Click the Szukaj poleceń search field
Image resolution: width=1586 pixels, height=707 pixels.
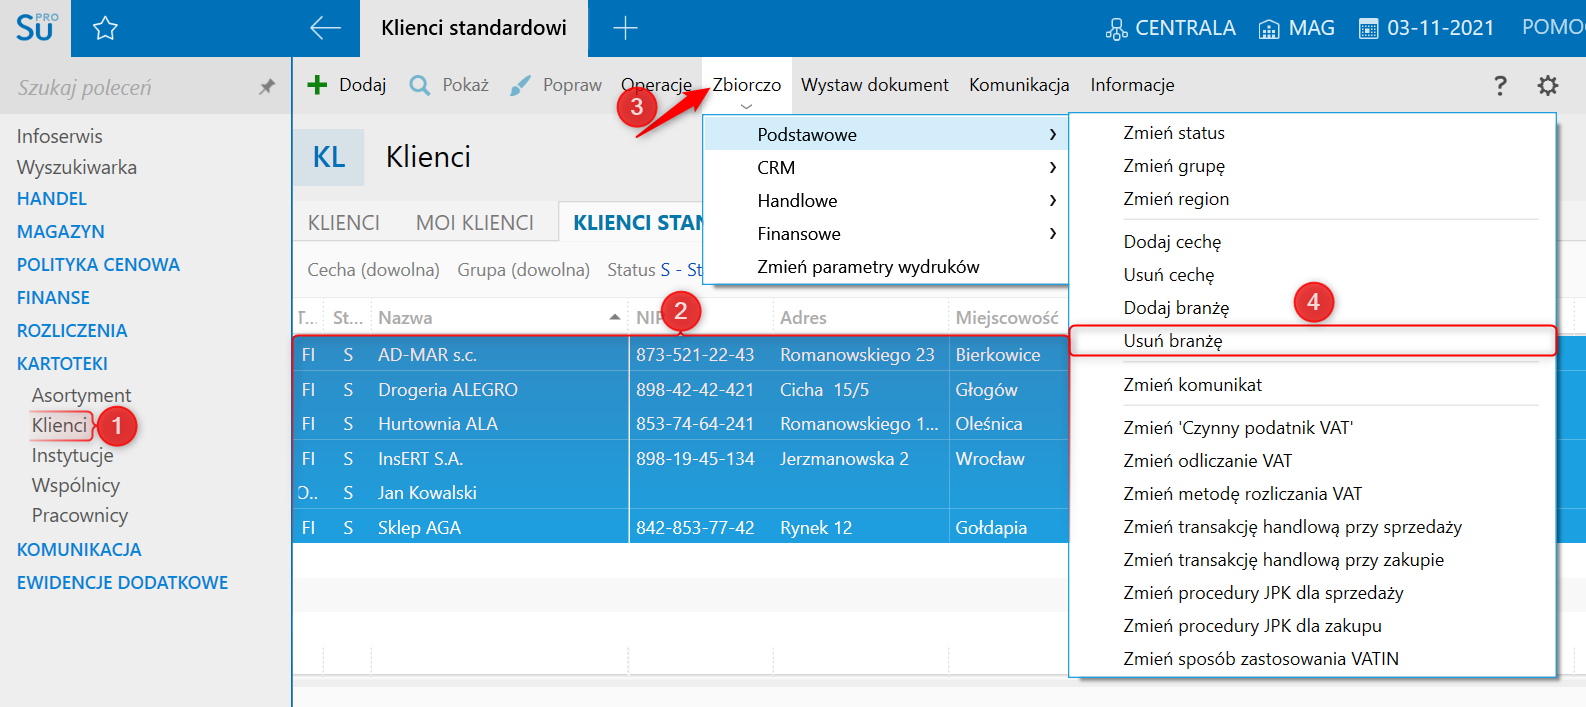(130, 88)
